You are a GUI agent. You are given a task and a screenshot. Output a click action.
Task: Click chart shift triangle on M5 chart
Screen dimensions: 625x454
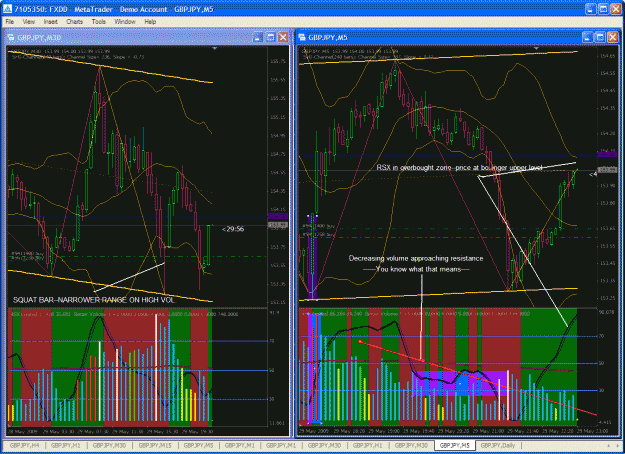point(536,48)
